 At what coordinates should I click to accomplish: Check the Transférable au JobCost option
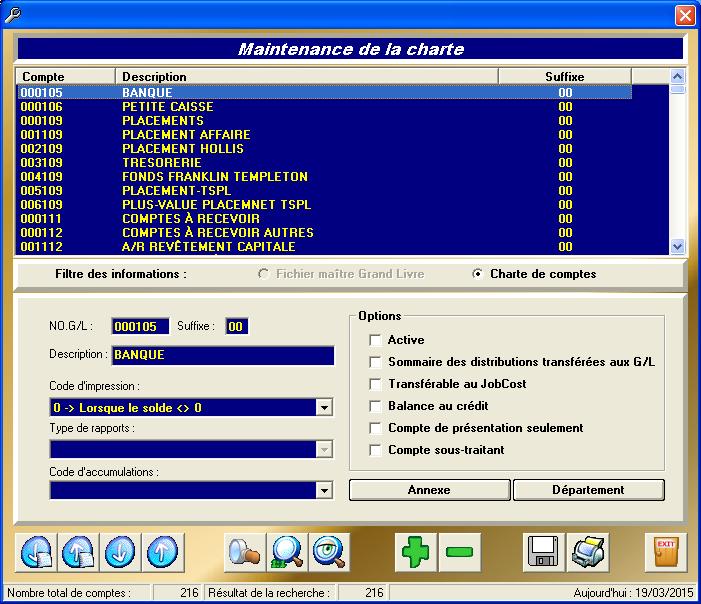[x=376, y=384]
